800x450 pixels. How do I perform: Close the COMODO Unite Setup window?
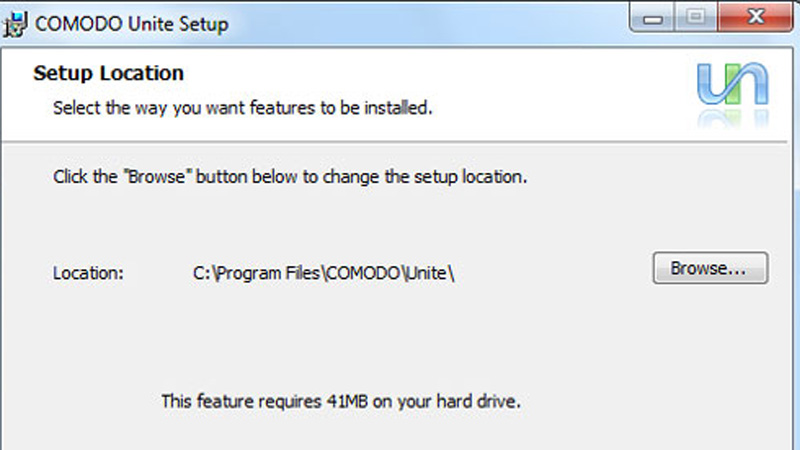tap(756, 17)
